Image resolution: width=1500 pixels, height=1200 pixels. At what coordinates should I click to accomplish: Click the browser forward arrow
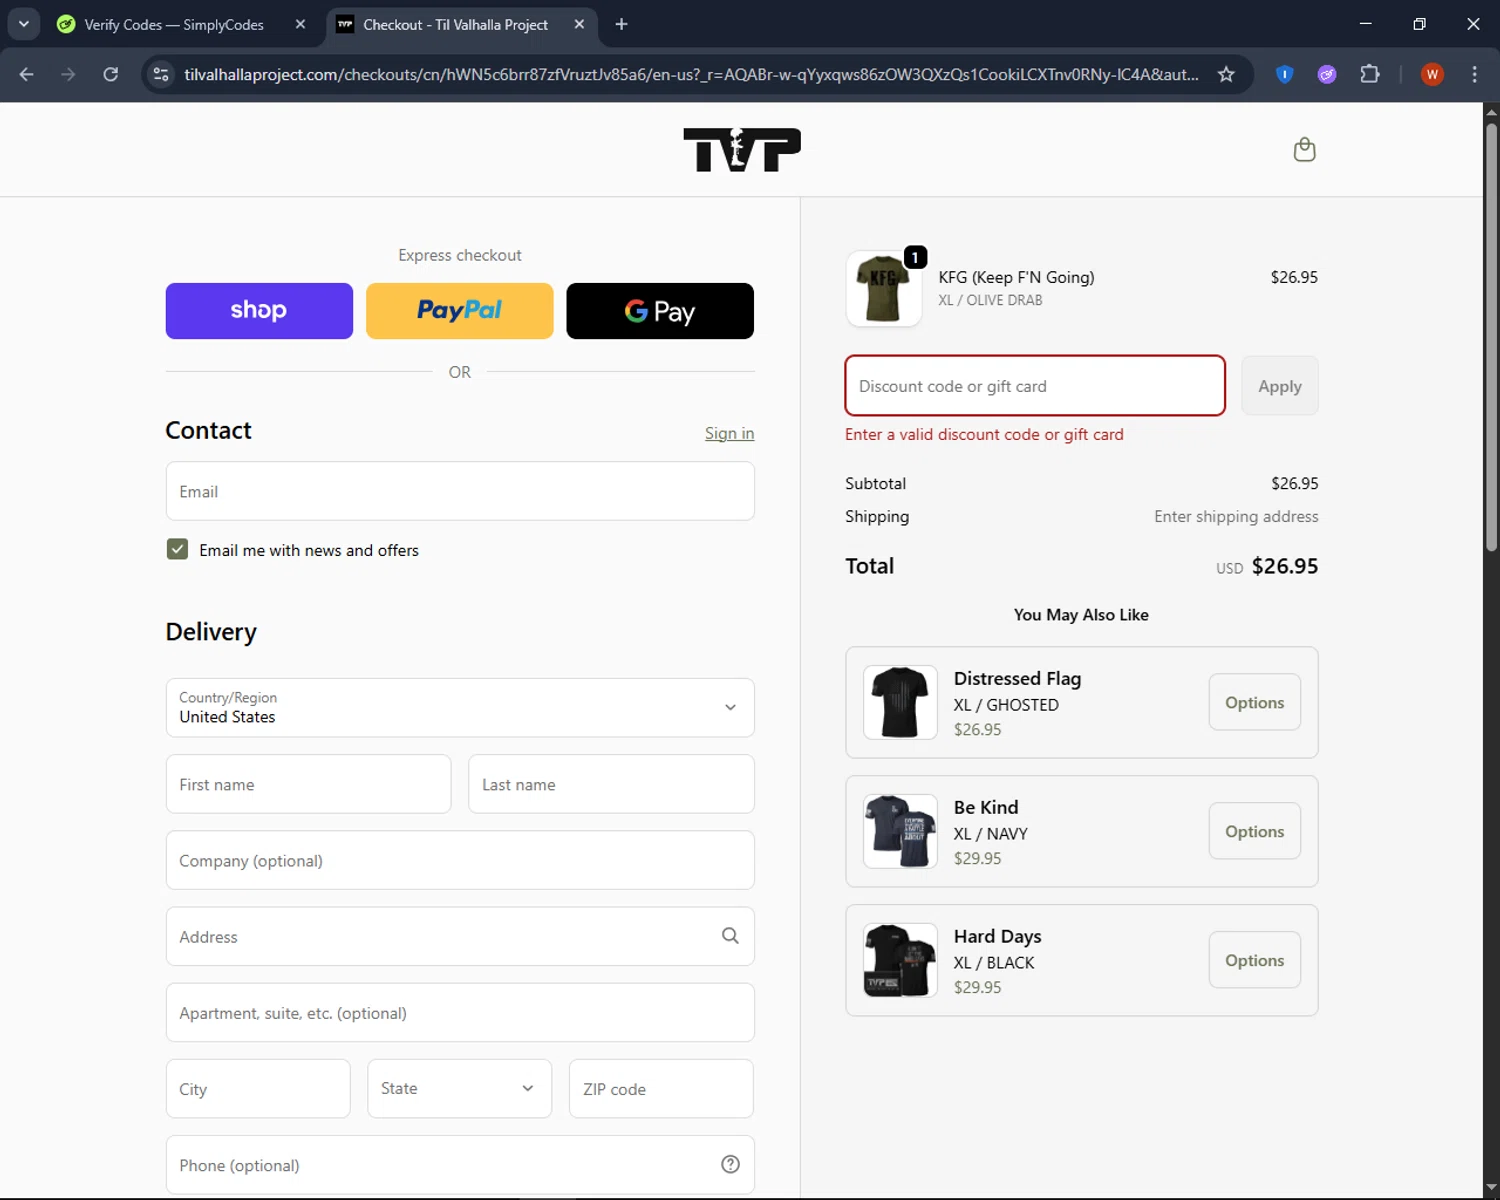[x=68, y=74]
